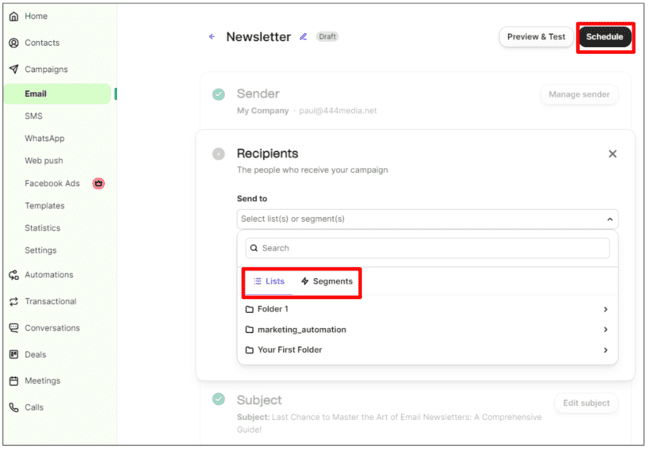Viewport: 650px width, 449px height.
Task: Open Facebook Ads section
Action: click(52, 183)
